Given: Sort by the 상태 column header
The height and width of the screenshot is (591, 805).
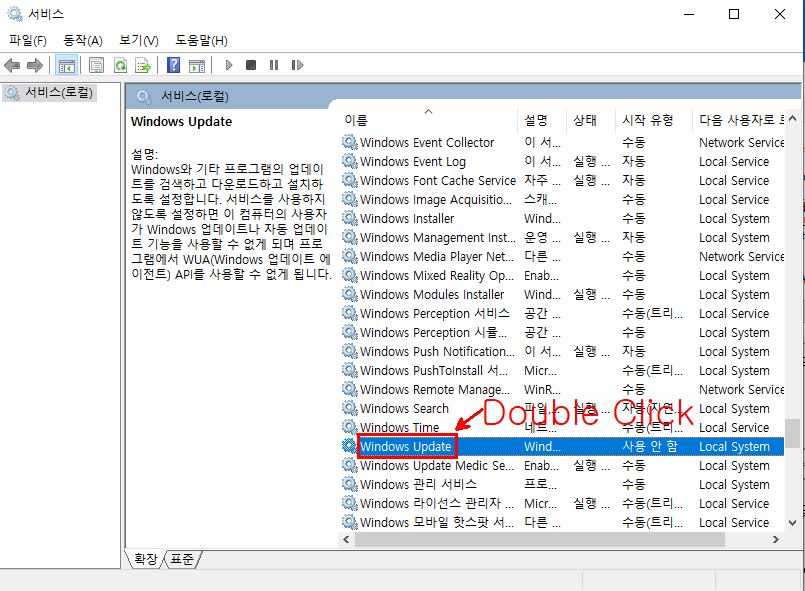Looking at the screenshot, I should tap(591, 120).
